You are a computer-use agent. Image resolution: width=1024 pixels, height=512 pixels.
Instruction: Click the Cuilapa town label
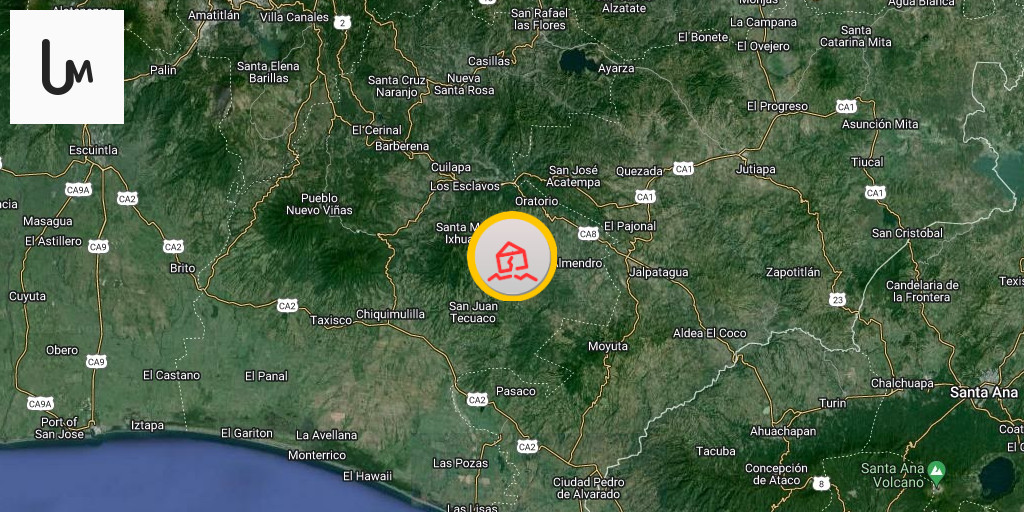click(451, 167)
